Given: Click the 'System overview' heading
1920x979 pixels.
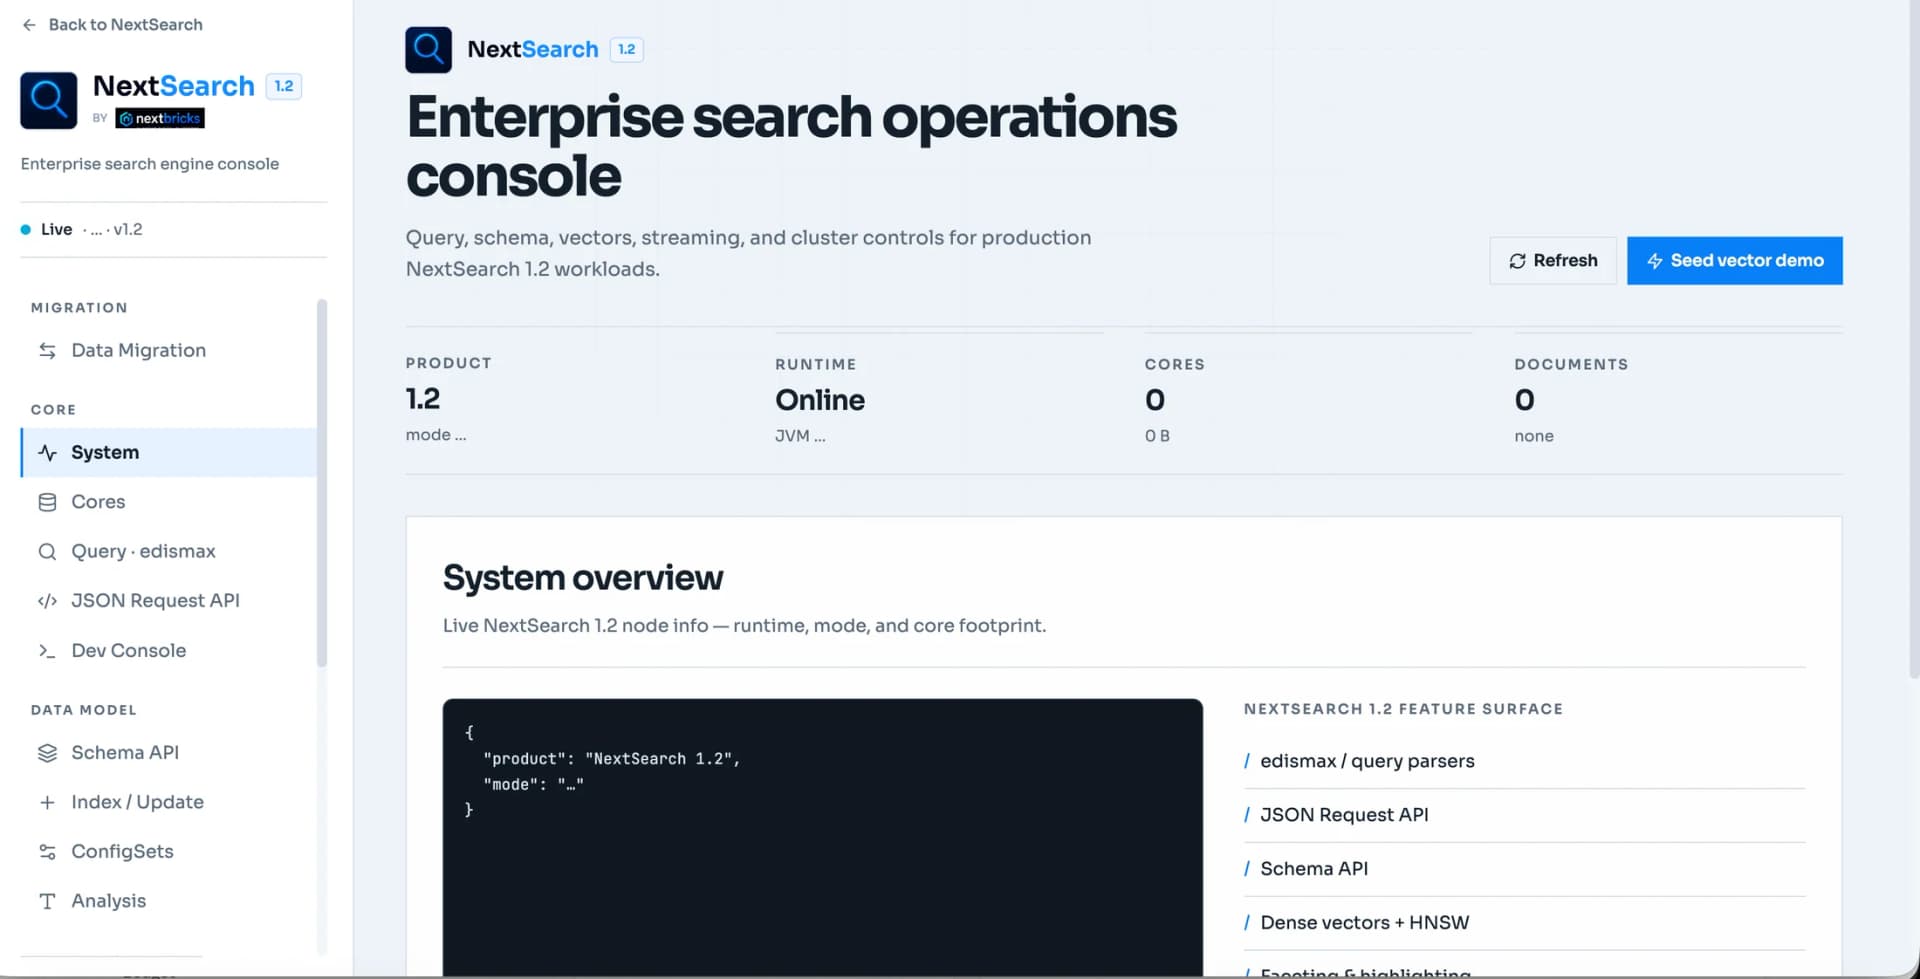Looking at the screenshot, I should (583, 578).
